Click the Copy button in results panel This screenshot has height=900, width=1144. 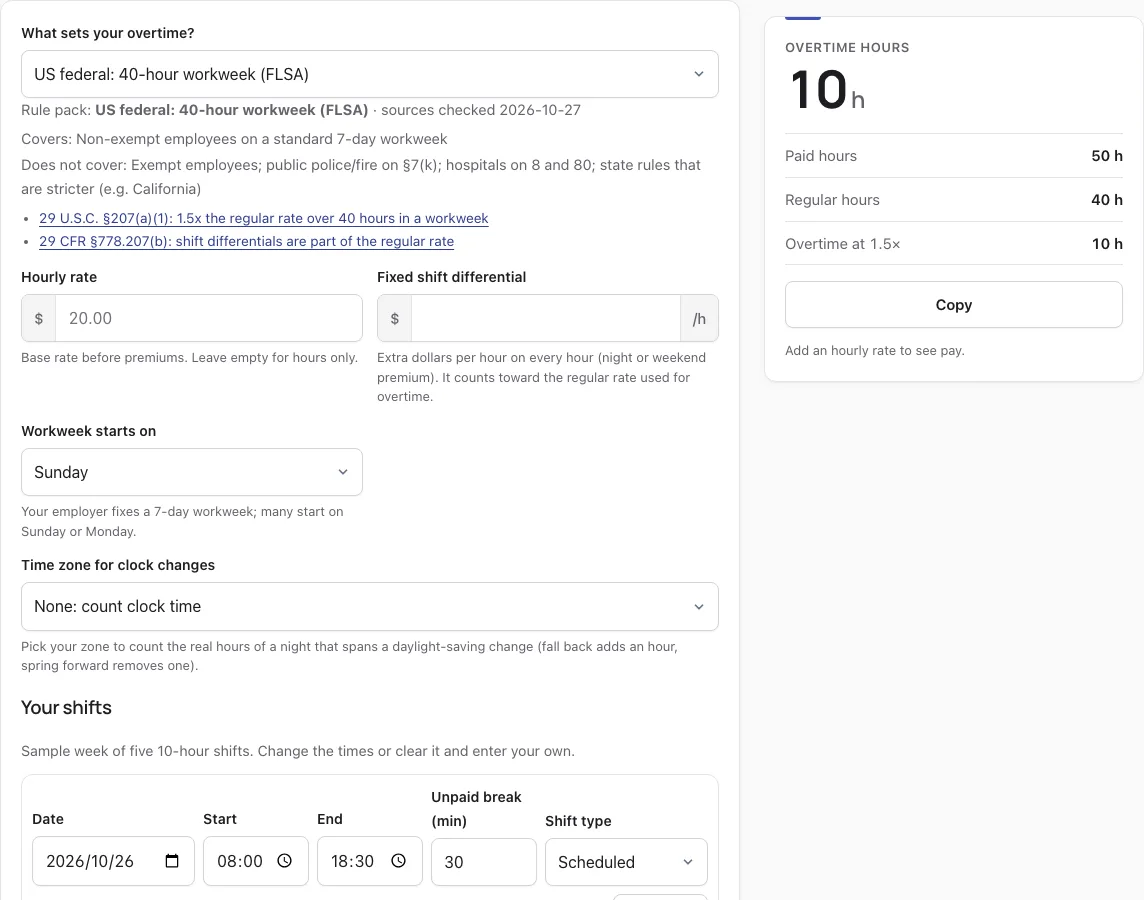[954, 305]
